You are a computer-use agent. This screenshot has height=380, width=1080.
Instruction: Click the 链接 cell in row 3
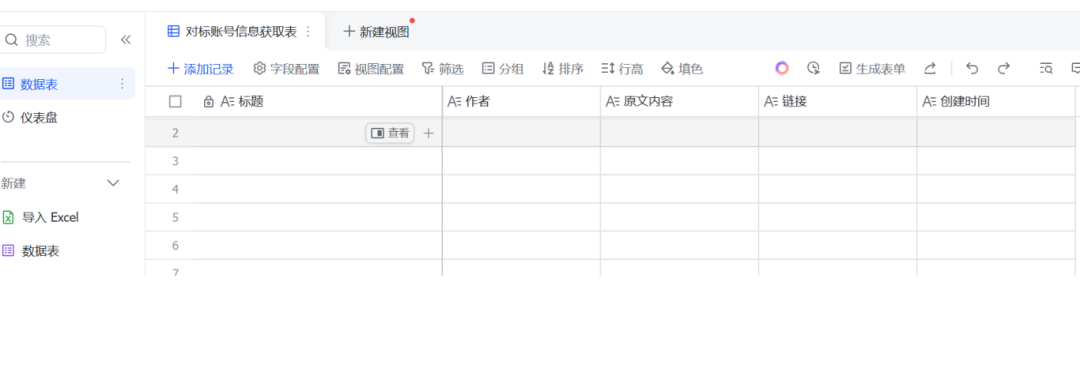(x=838, y=161)
